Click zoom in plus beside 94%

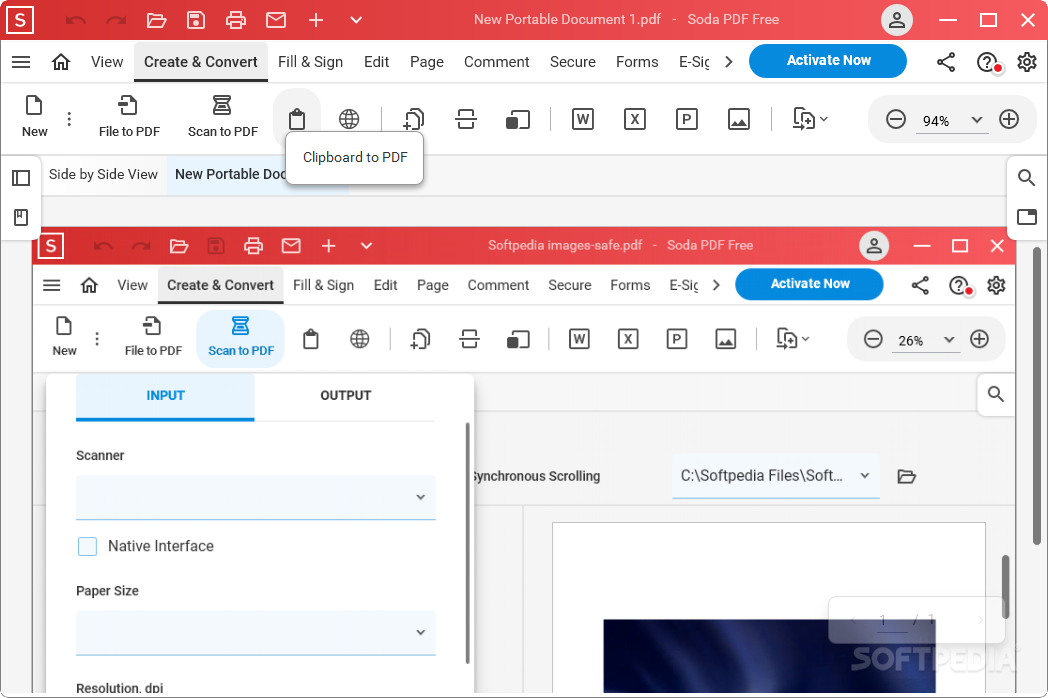(1009, 120)
